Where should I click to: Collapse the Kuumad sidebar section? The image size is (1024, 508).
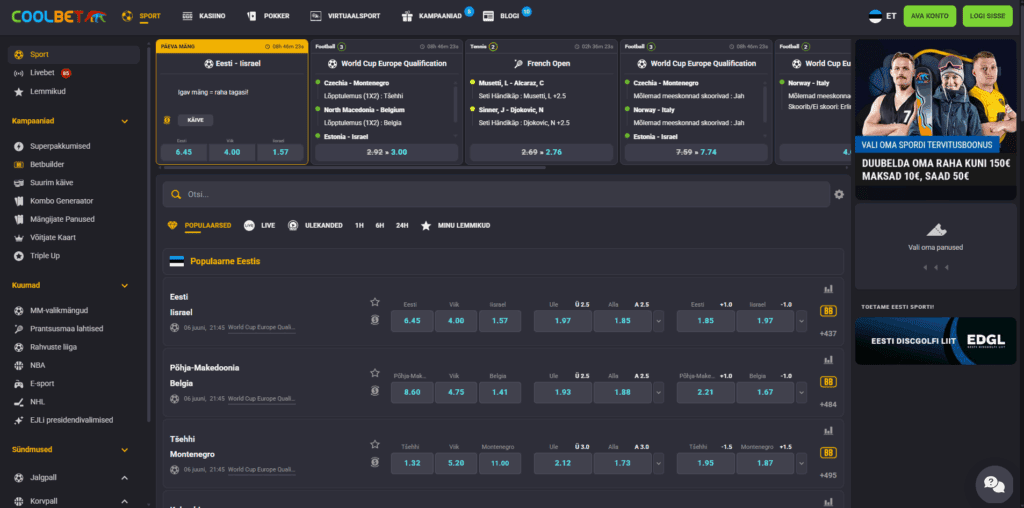pyautogui.click(x=125, y=286)
